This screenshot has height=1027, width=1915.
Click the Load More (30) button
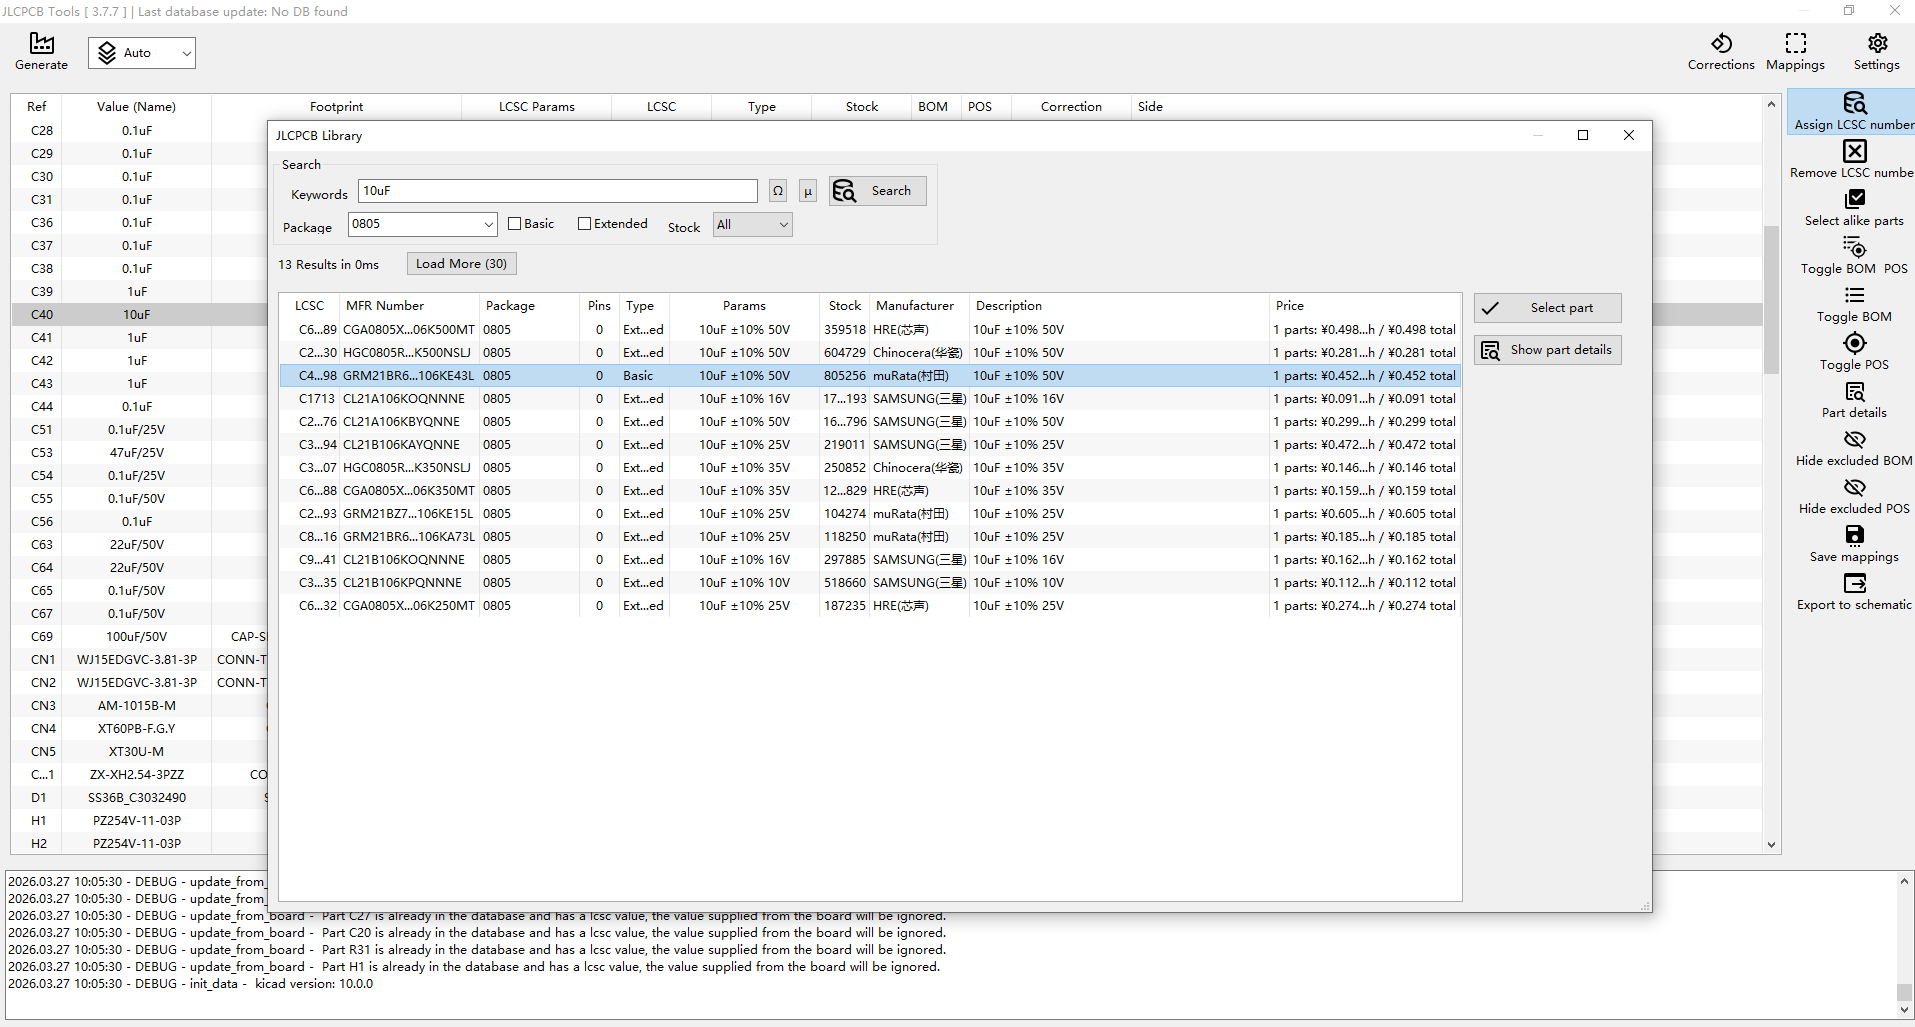461,264
